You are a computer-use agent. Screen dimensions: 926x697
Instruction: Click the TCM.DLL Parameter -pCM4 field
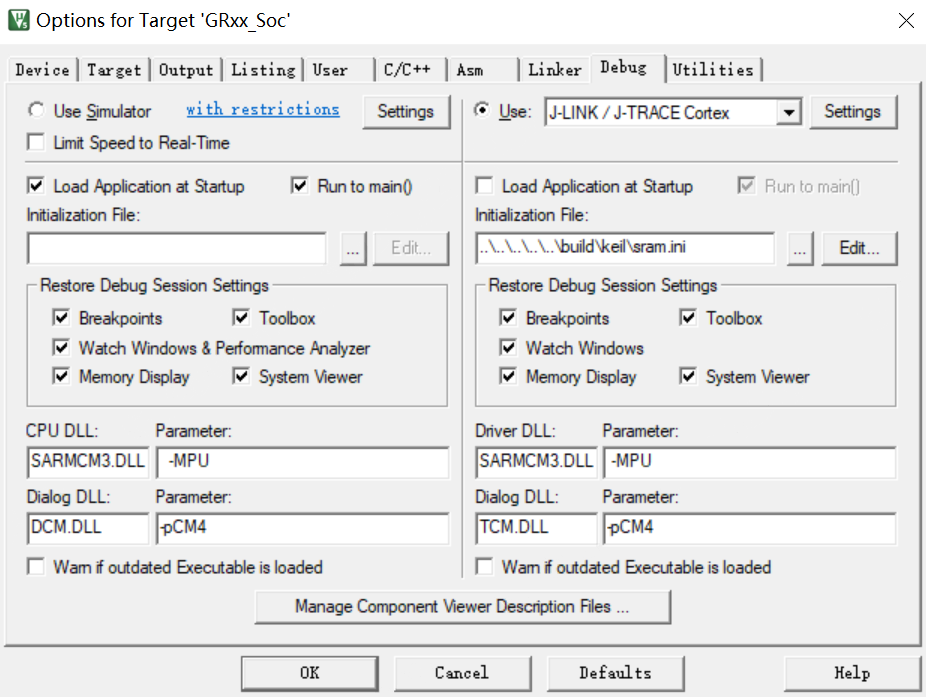(749, 528)
